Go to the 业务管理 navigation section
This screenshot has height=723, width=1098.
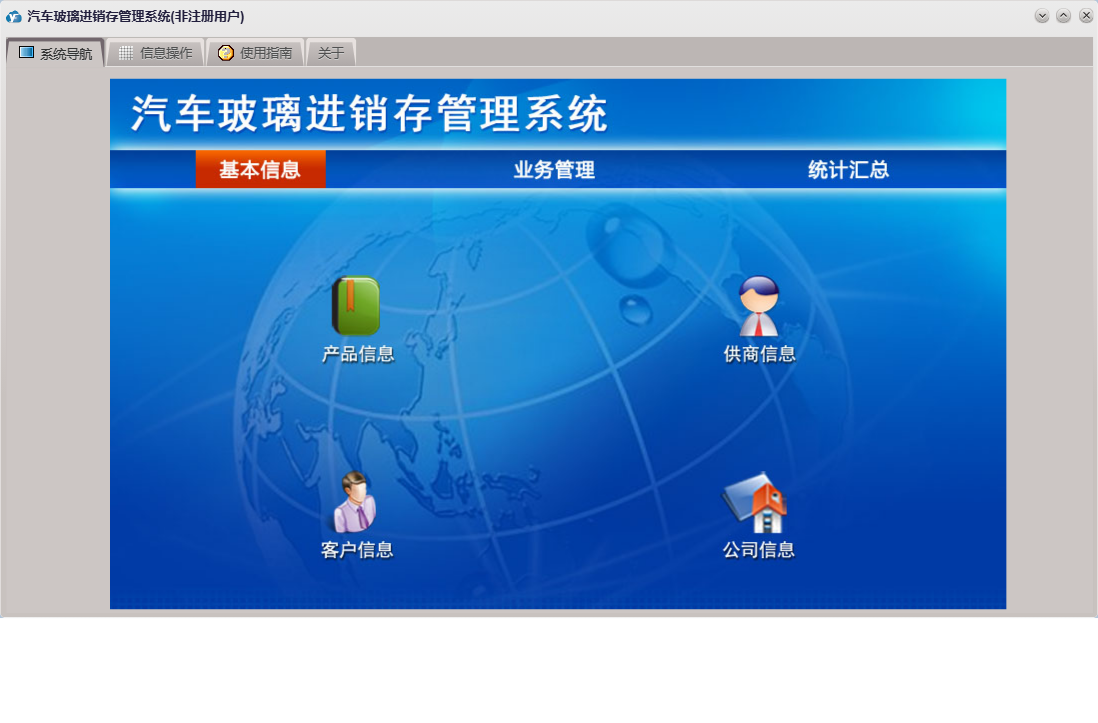pos(554,170)
